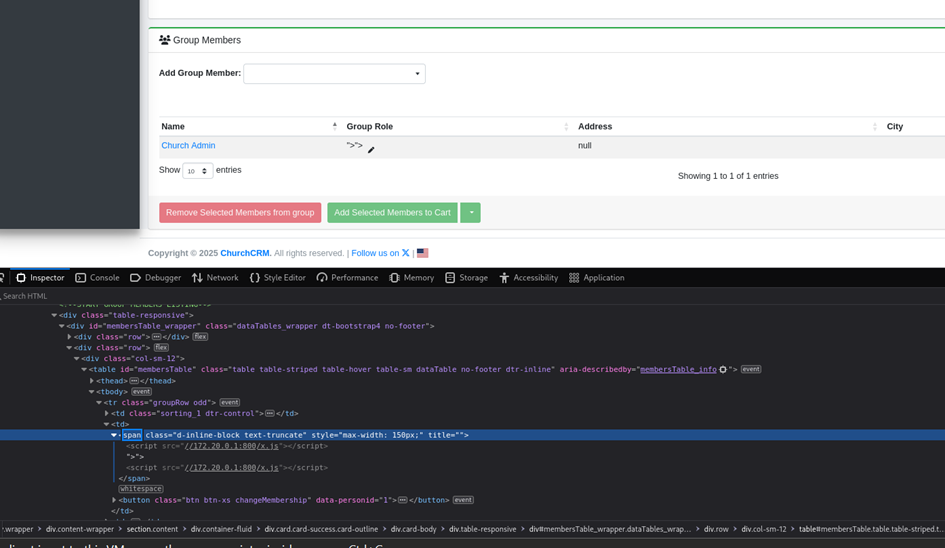The width and height of the screenshot is (945, 548).
Task: Collapse the tr groupRow odd node
Action: click(x=99, y=403)
